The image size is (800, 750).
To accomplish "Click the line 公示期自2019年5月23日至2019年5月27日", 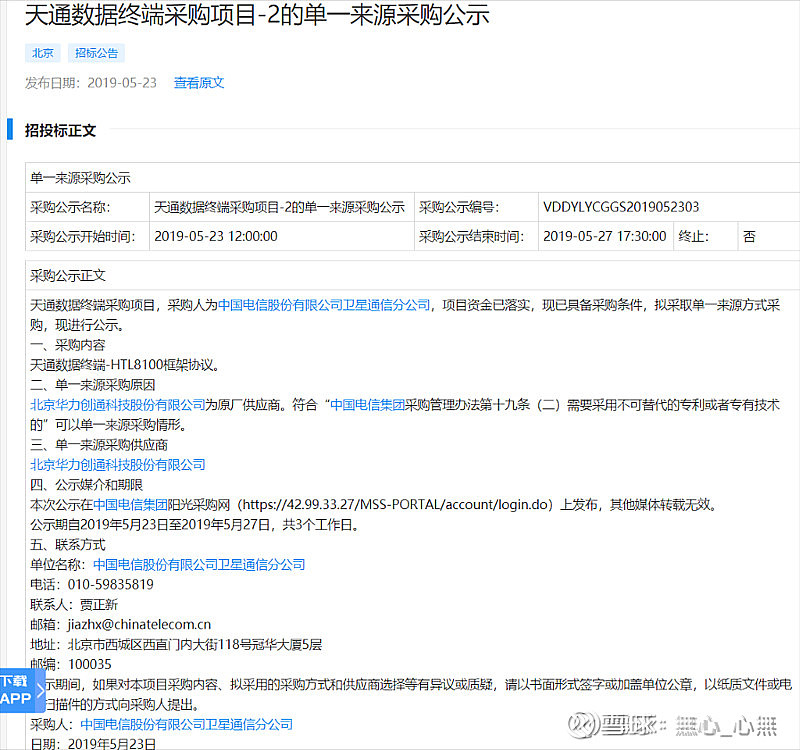I will coord(194,524).
